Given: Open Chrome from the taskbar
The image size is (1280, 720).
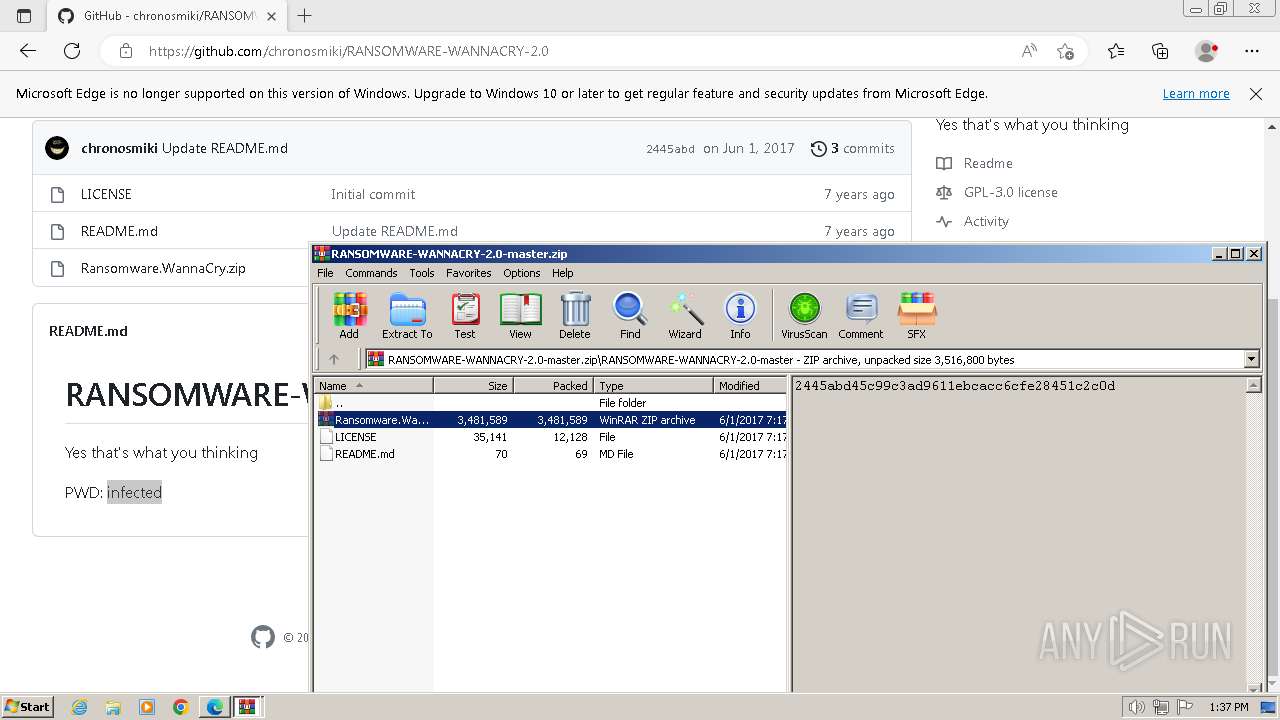Looking at the screenshot, I should (181, 707).
